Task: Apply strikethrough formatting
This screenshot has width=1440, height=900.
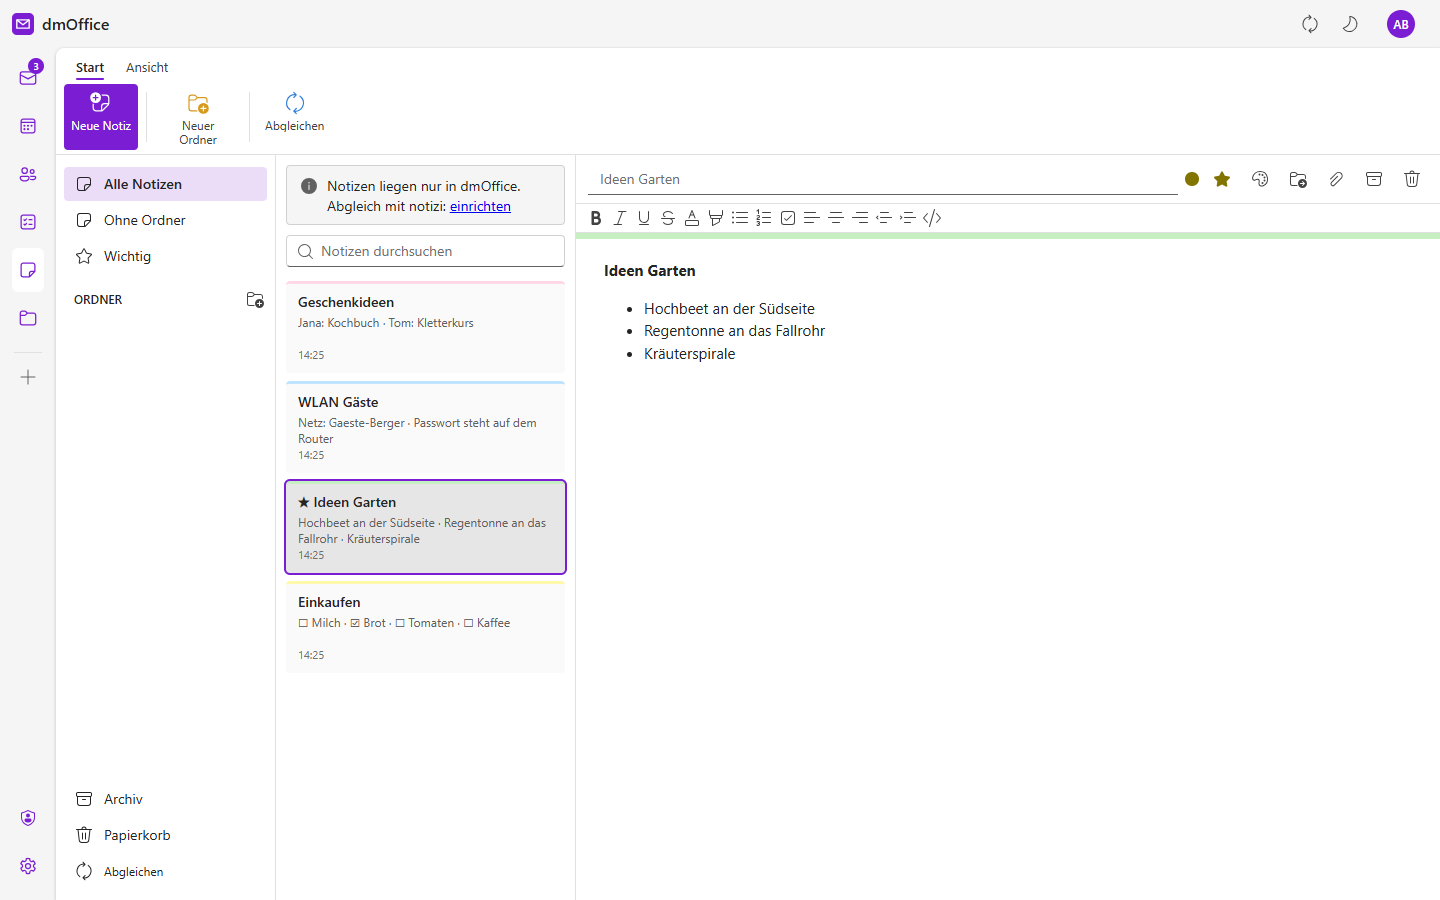Action: click(x=668, y=218)
